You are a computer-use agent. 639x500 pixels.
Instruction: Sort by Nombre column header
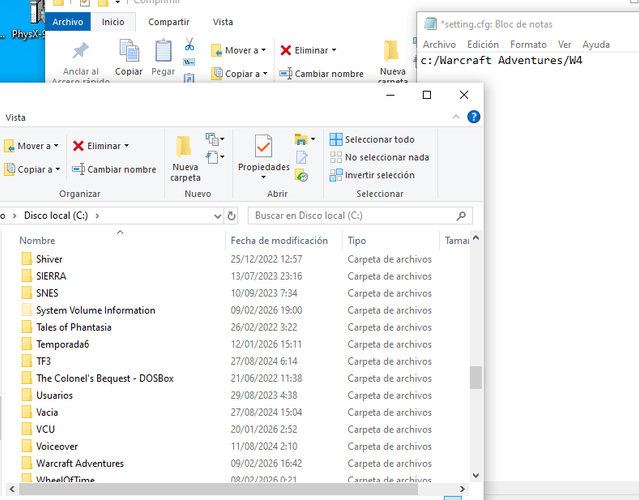point(37,240)
